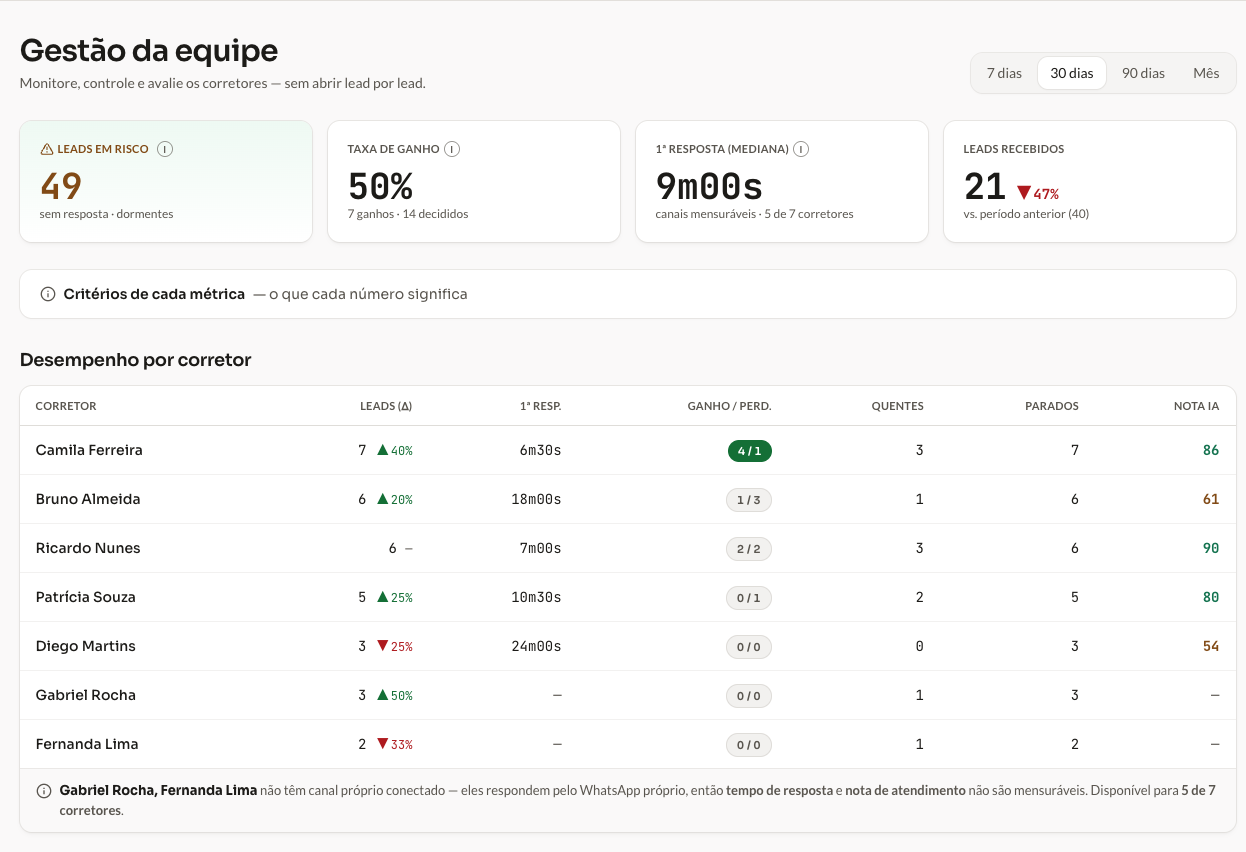Click info icon next to Taxa de ganho
Screen dimensions: 1246x852
(452, 149)
